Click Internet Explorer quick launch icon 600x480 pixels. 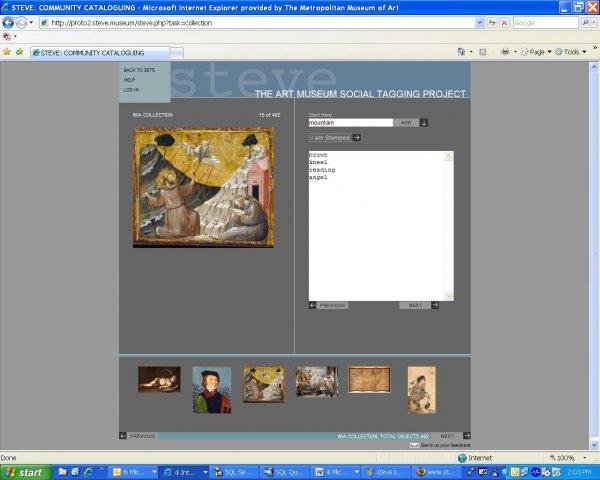coord(88,472)
